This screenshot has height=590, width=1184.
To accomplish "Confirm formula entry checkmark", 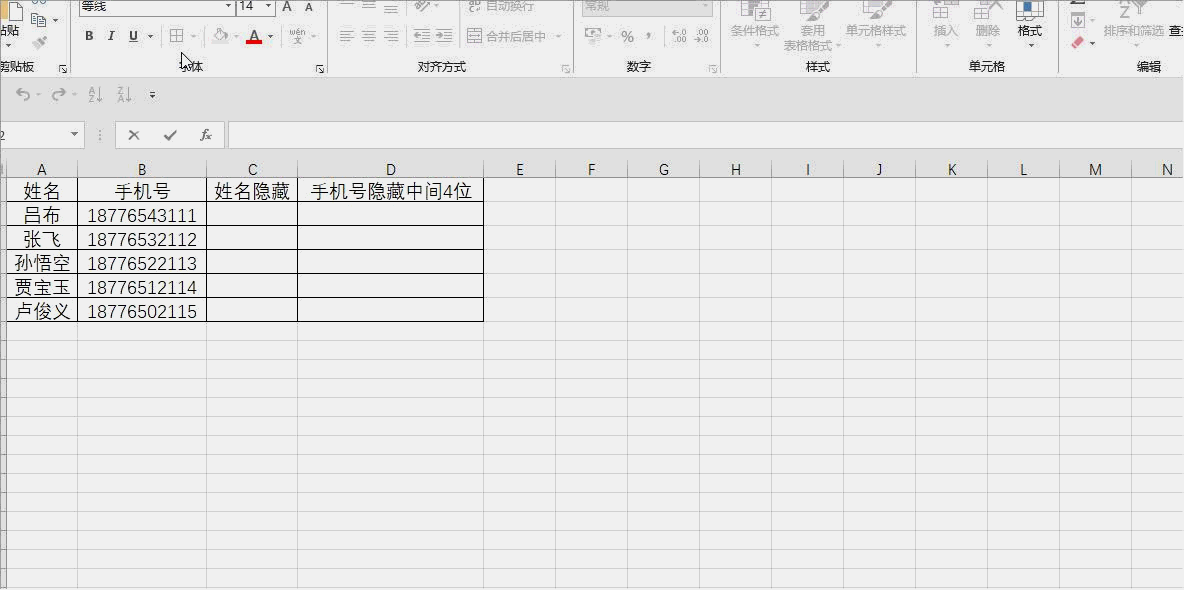I will [x=170, y=135].
